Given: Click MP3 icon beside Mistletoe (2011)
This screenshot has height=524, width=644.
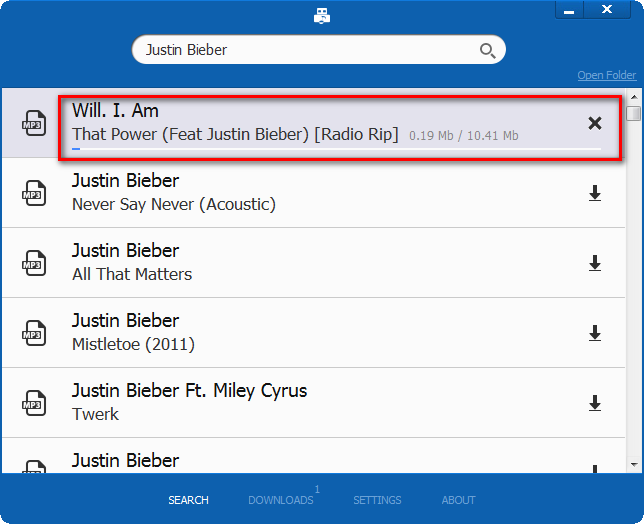Looking at the screenshot, I should [34, 333].
